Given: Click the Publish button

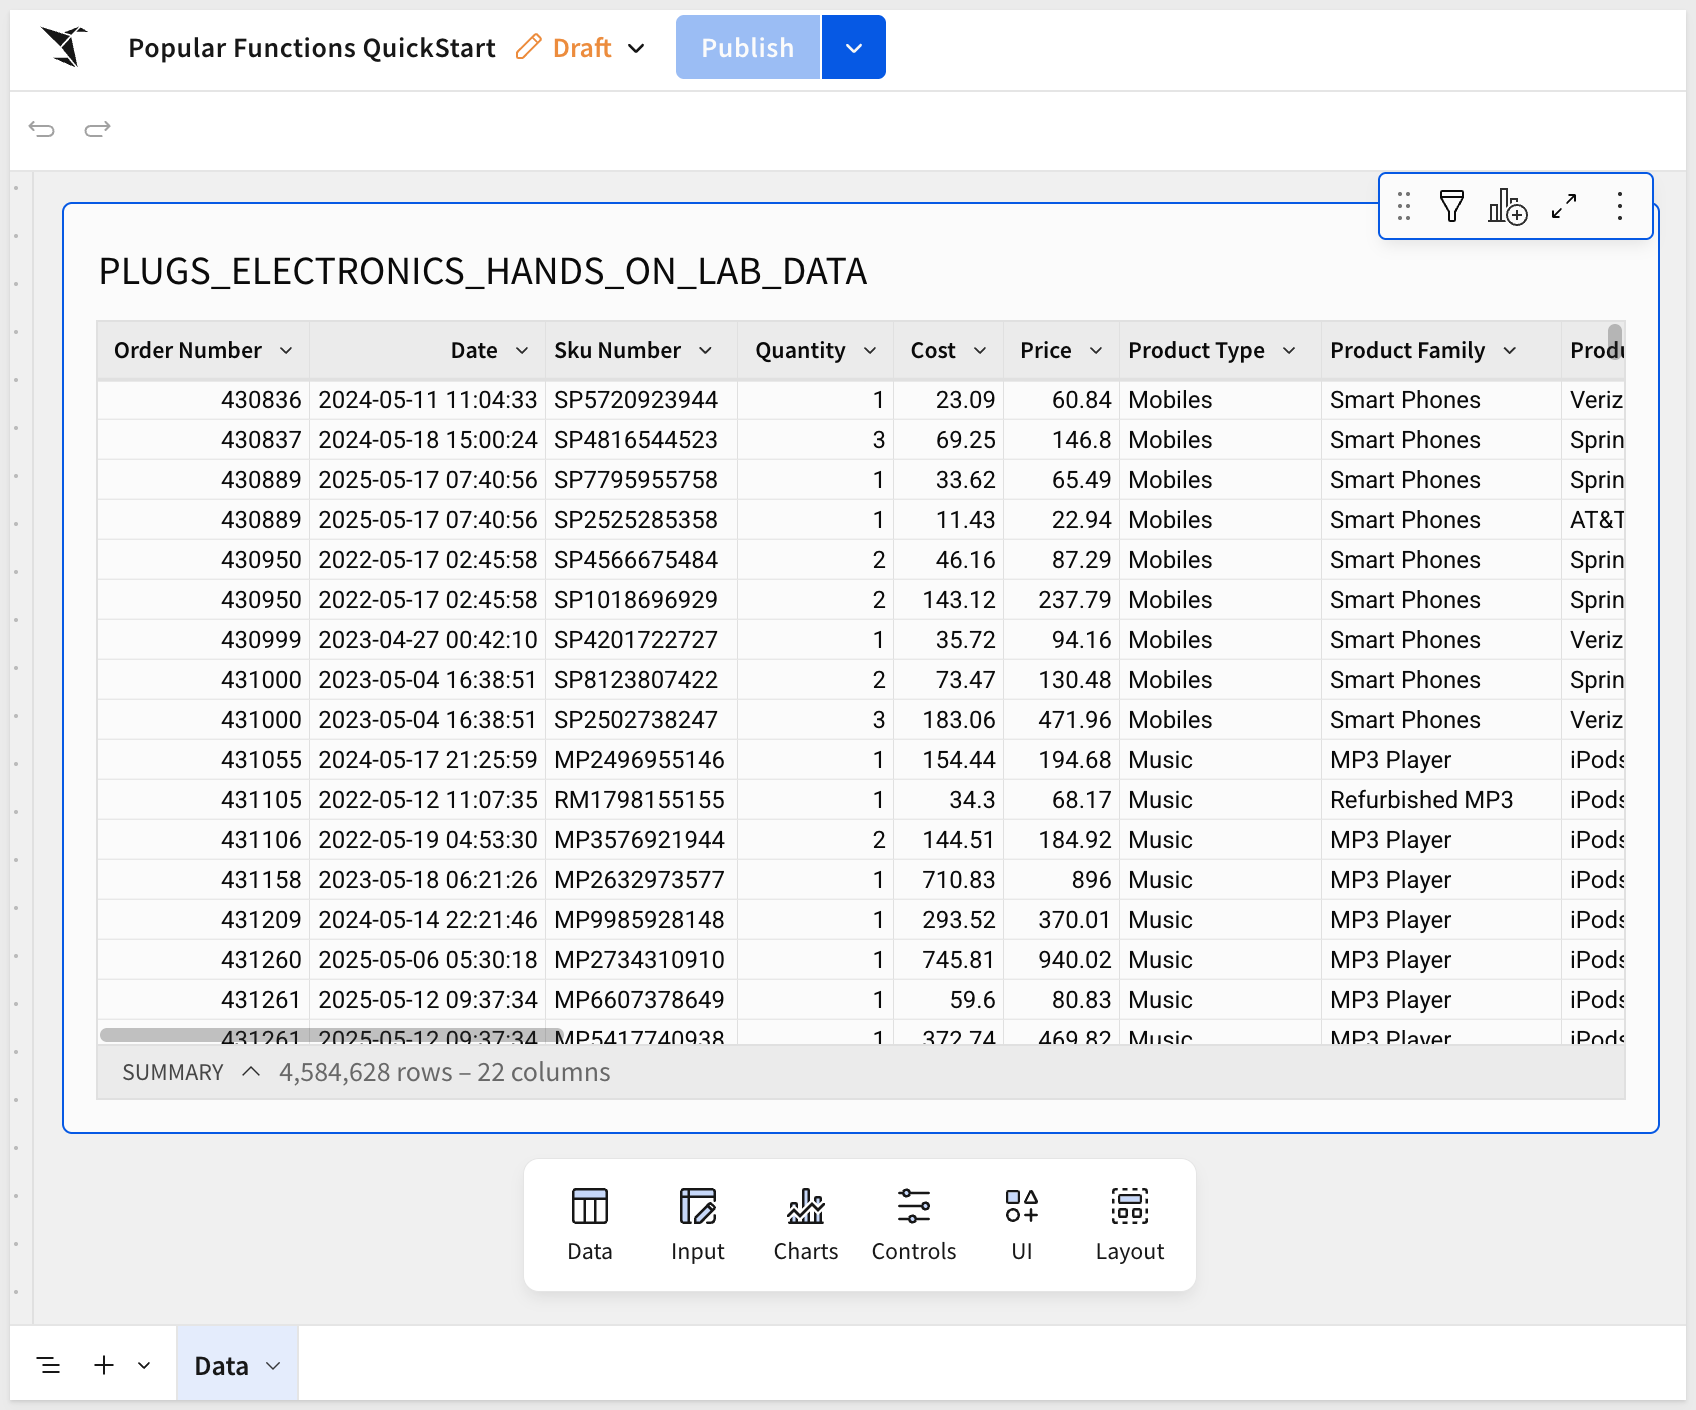Looking at the screenshot, I should coord(747,48).
